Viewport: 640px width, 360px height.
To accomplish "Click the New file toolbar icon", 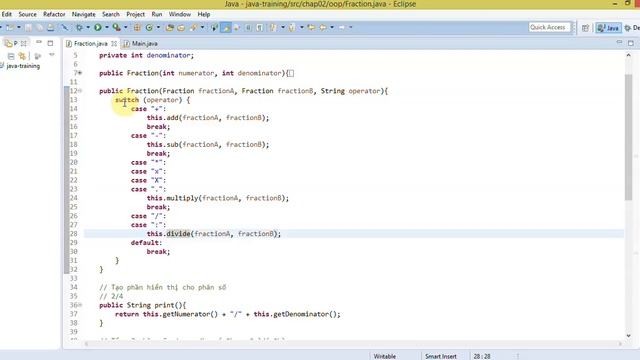I will (x=10, y=27).
